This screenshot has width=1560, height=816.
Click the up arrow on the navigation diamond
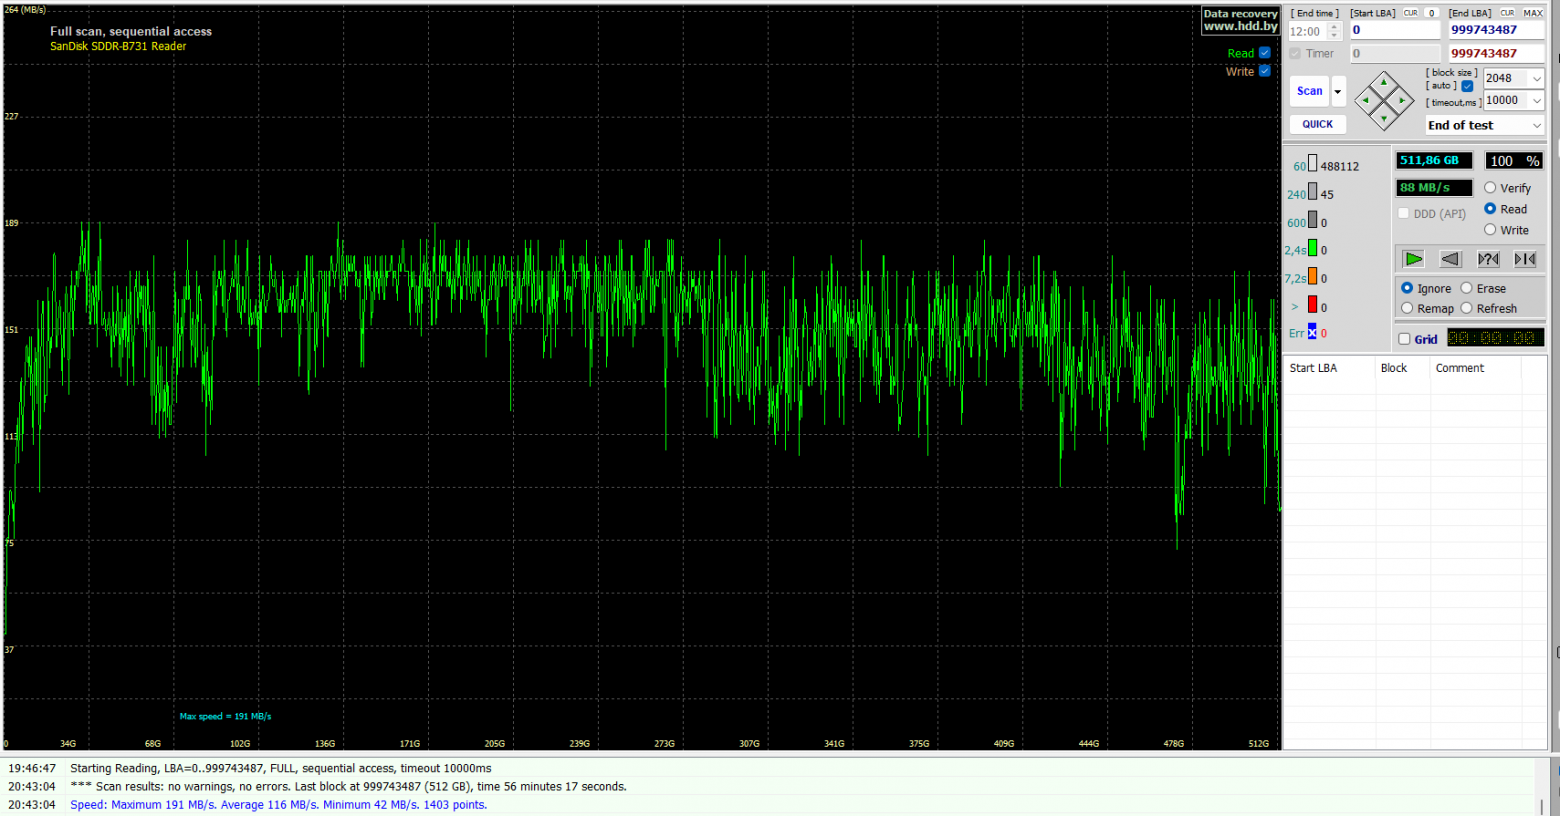[x=1384, y=82]
